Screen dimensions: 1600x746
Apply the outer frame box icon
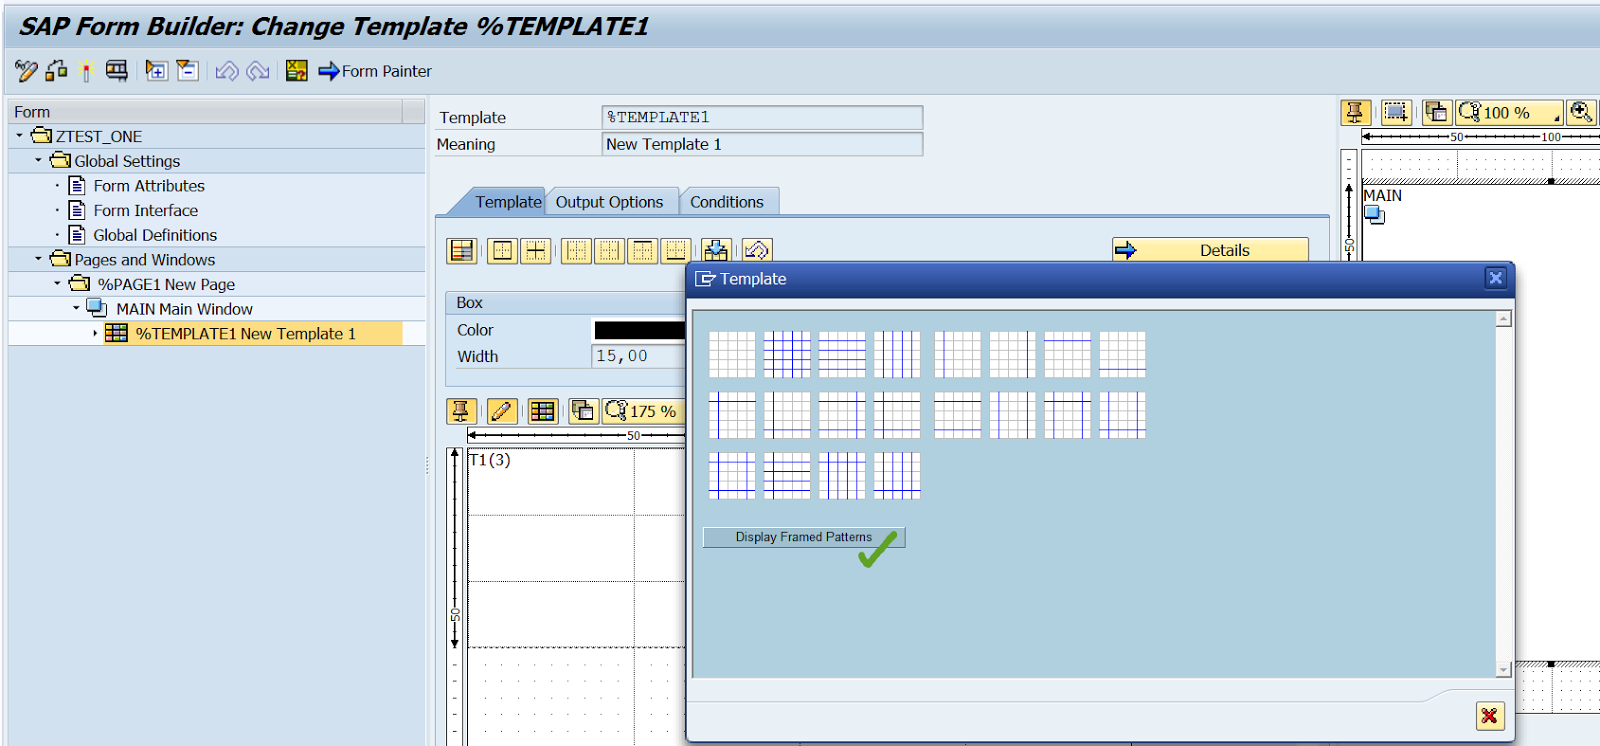(503, 250)
